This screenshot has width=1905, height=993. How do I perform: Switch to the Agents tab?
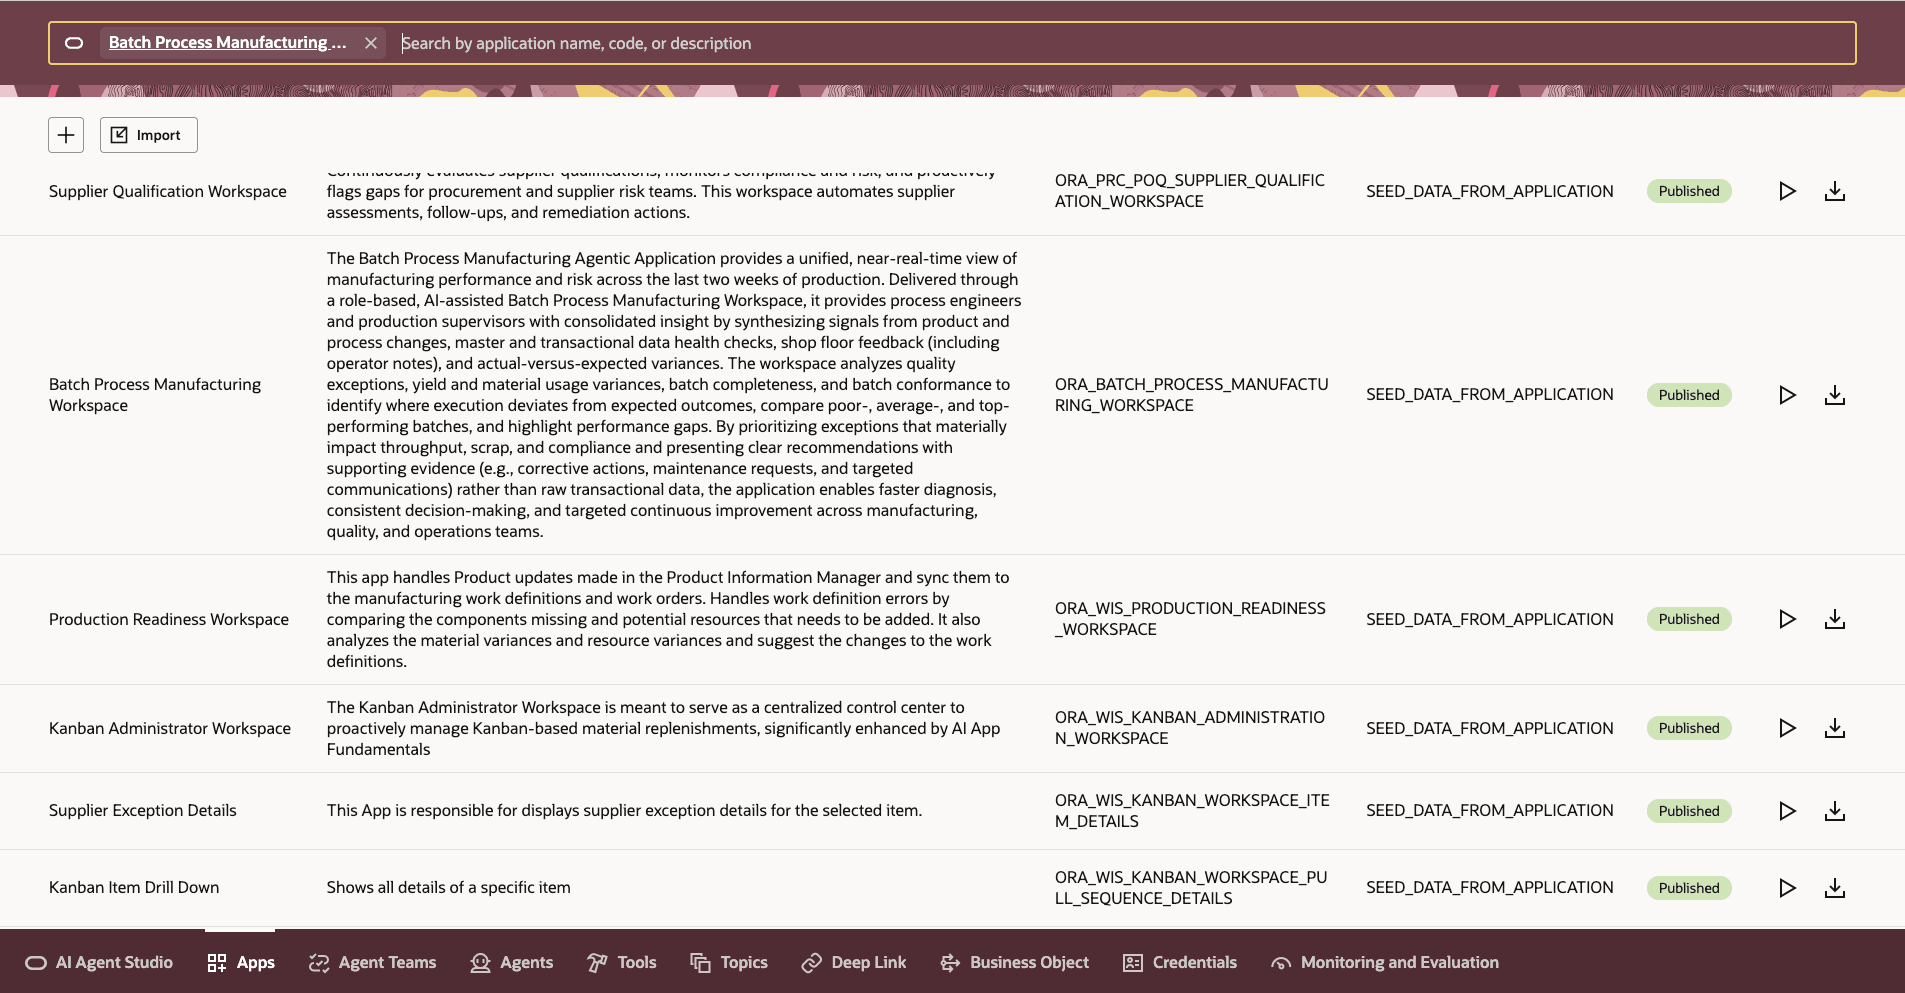512,962
